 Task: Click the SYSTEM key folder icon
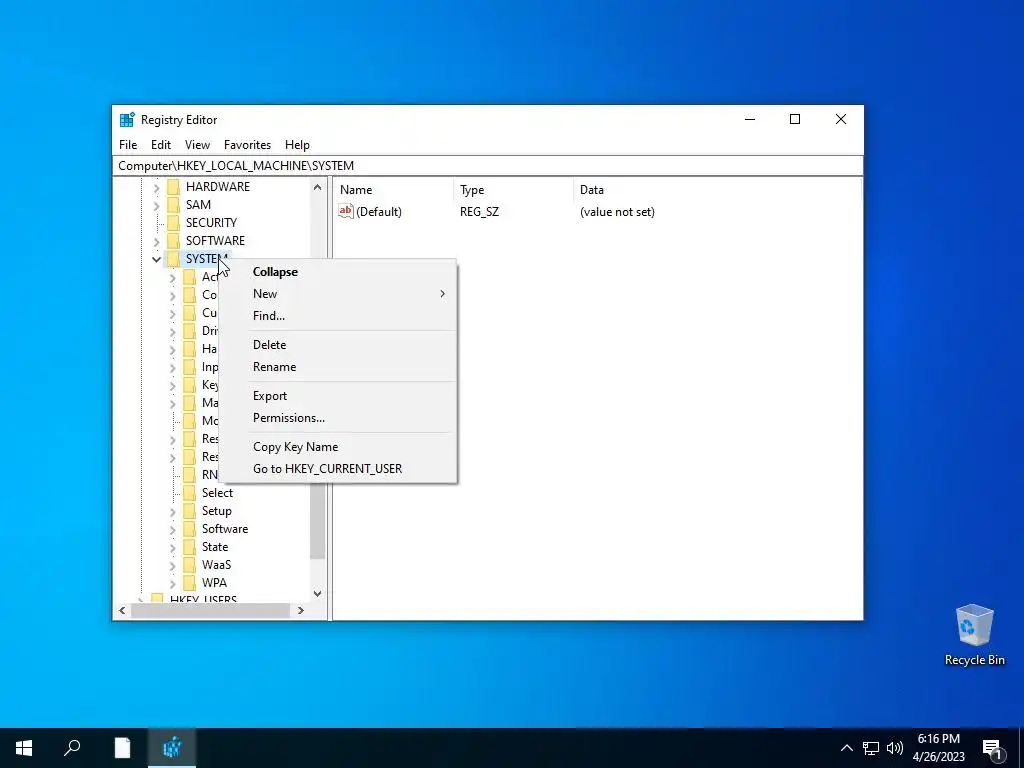pyautogui.click(x=173, y=259)
